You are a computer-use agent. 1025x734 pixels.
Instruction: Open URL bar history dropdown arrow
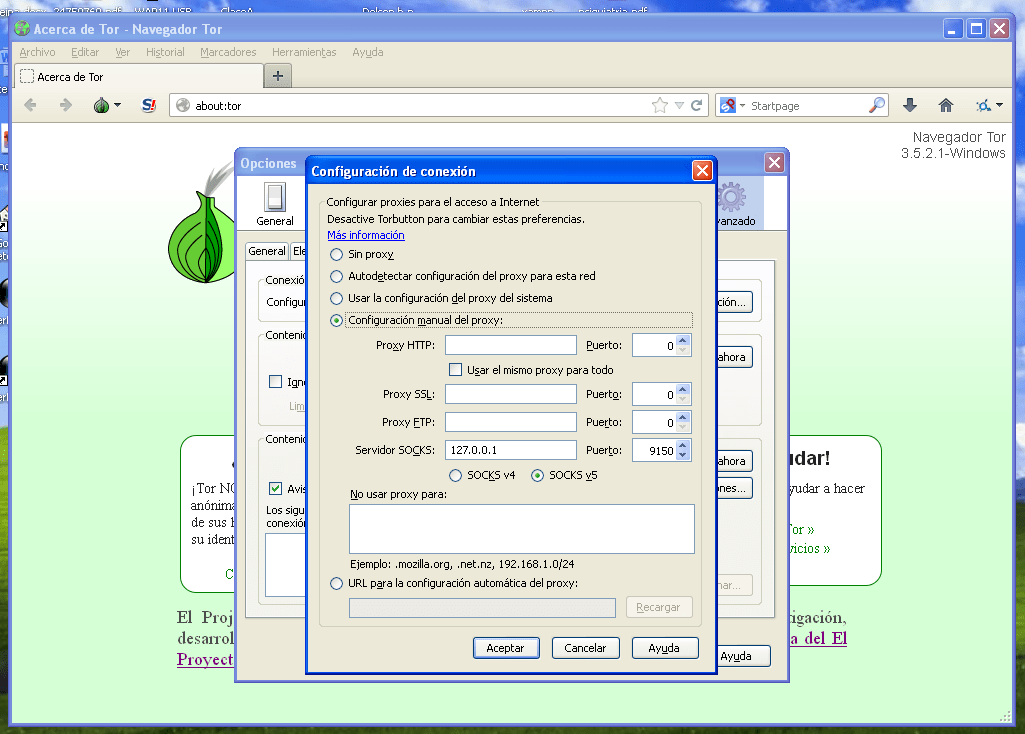point(679,105)
